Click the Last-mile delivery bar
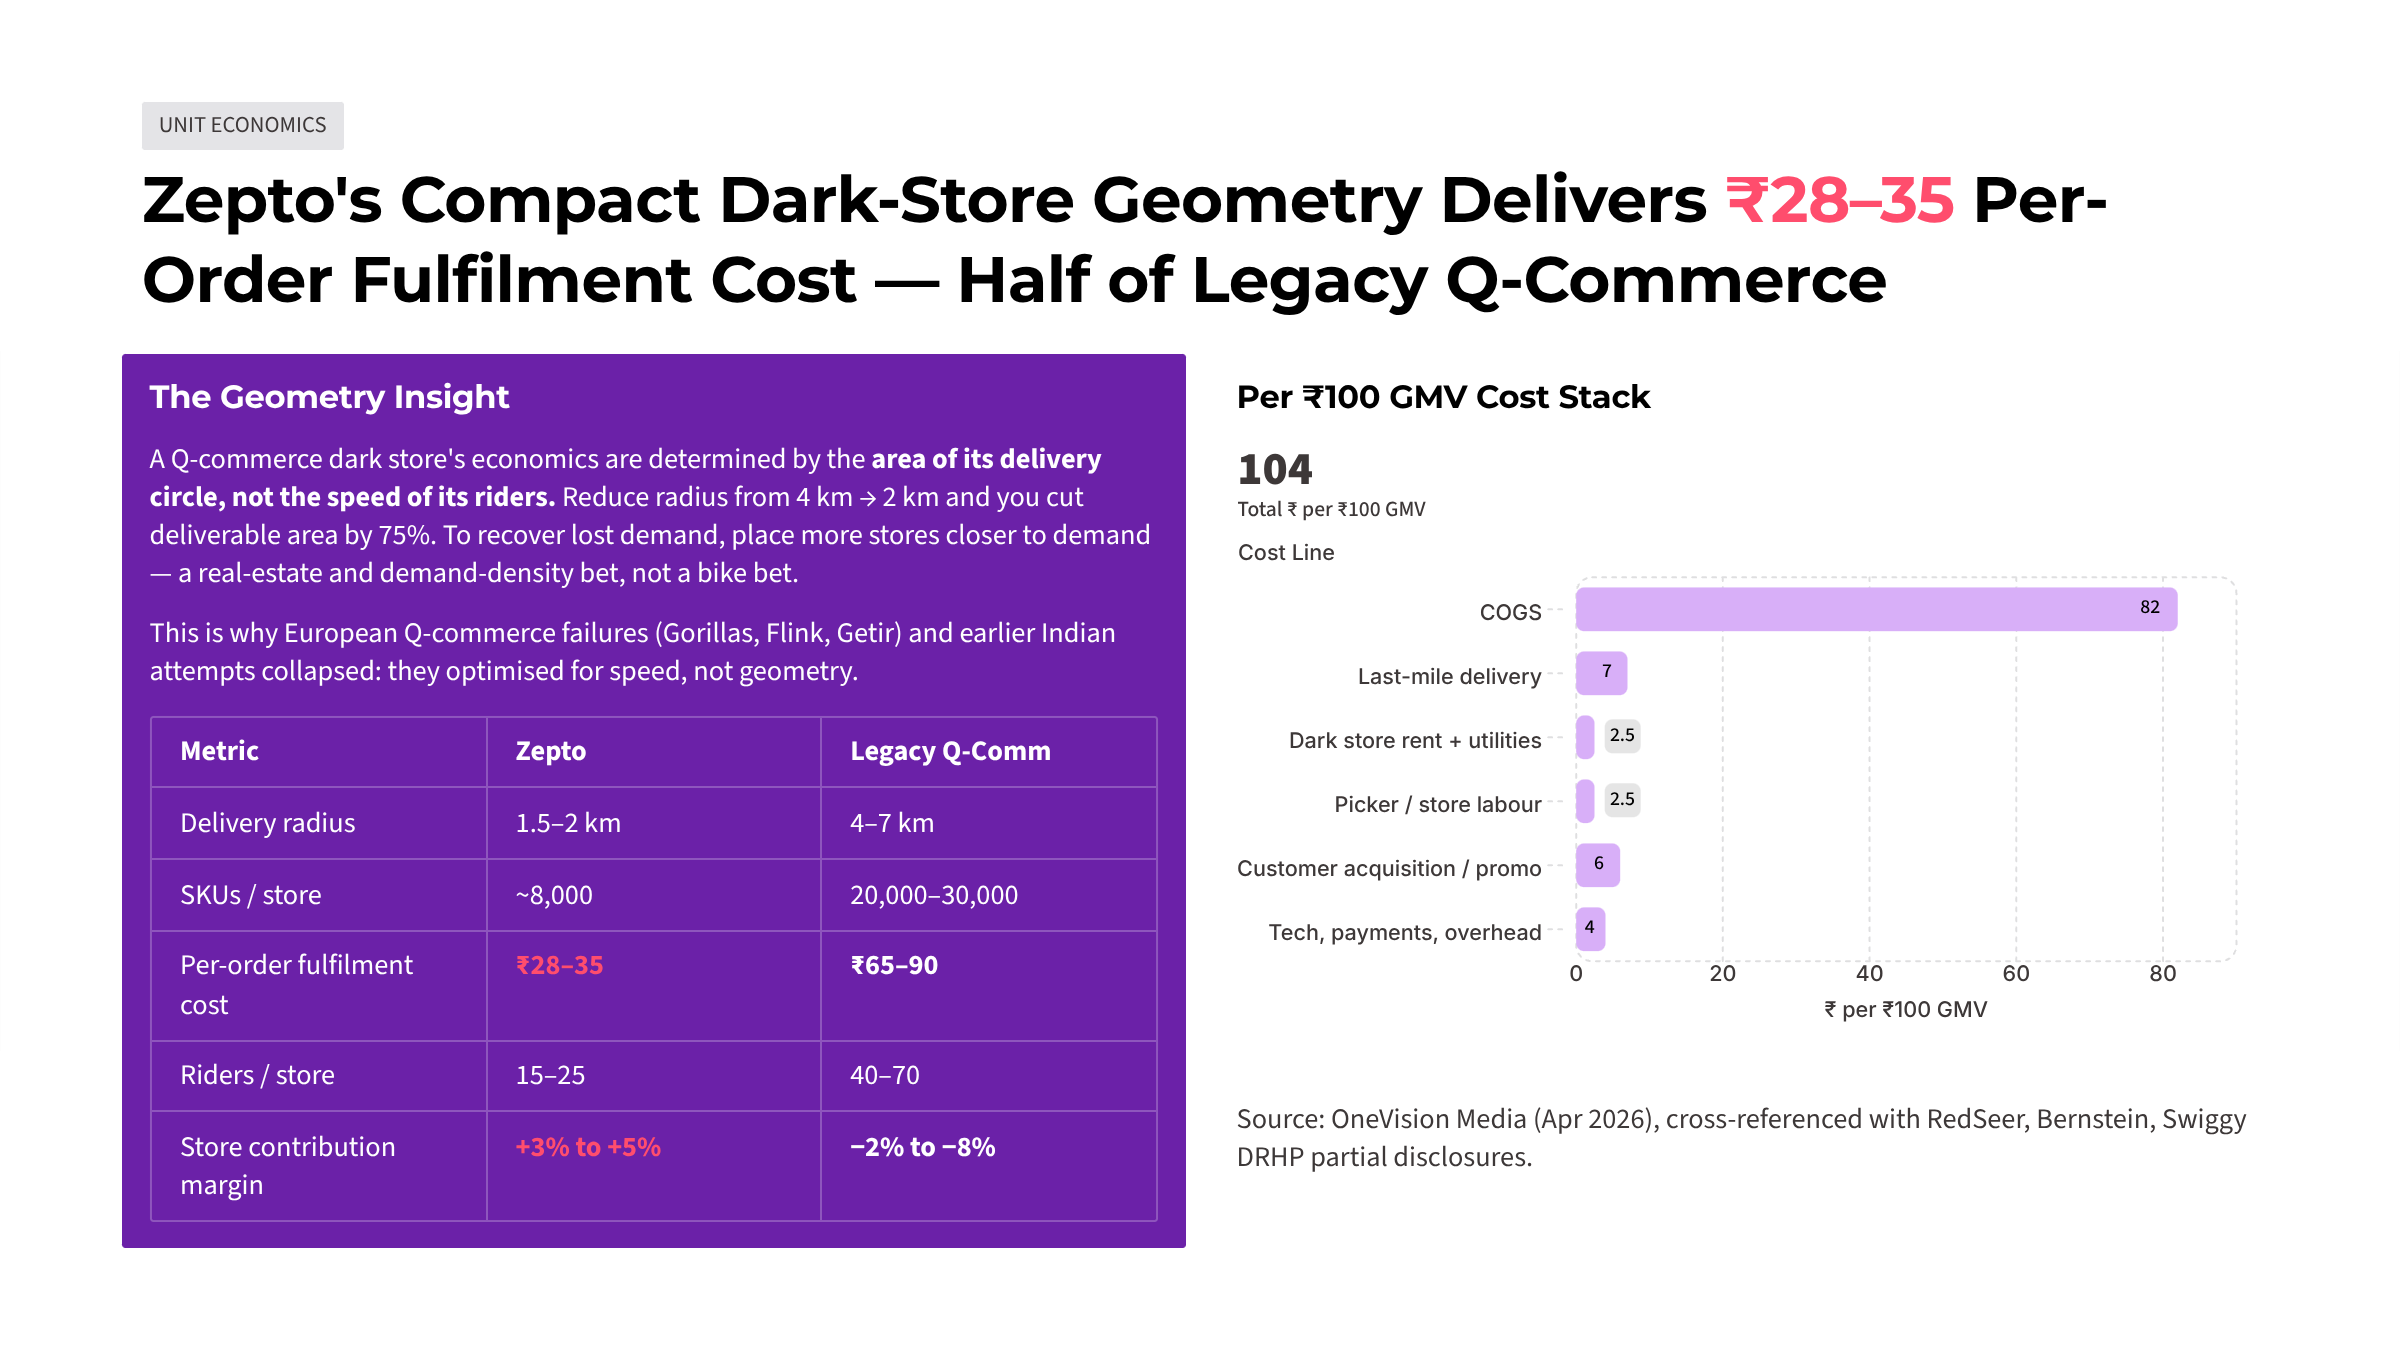This screenshot has height=1350, width=2400. pyautogui.click(x=1601, y=673)
